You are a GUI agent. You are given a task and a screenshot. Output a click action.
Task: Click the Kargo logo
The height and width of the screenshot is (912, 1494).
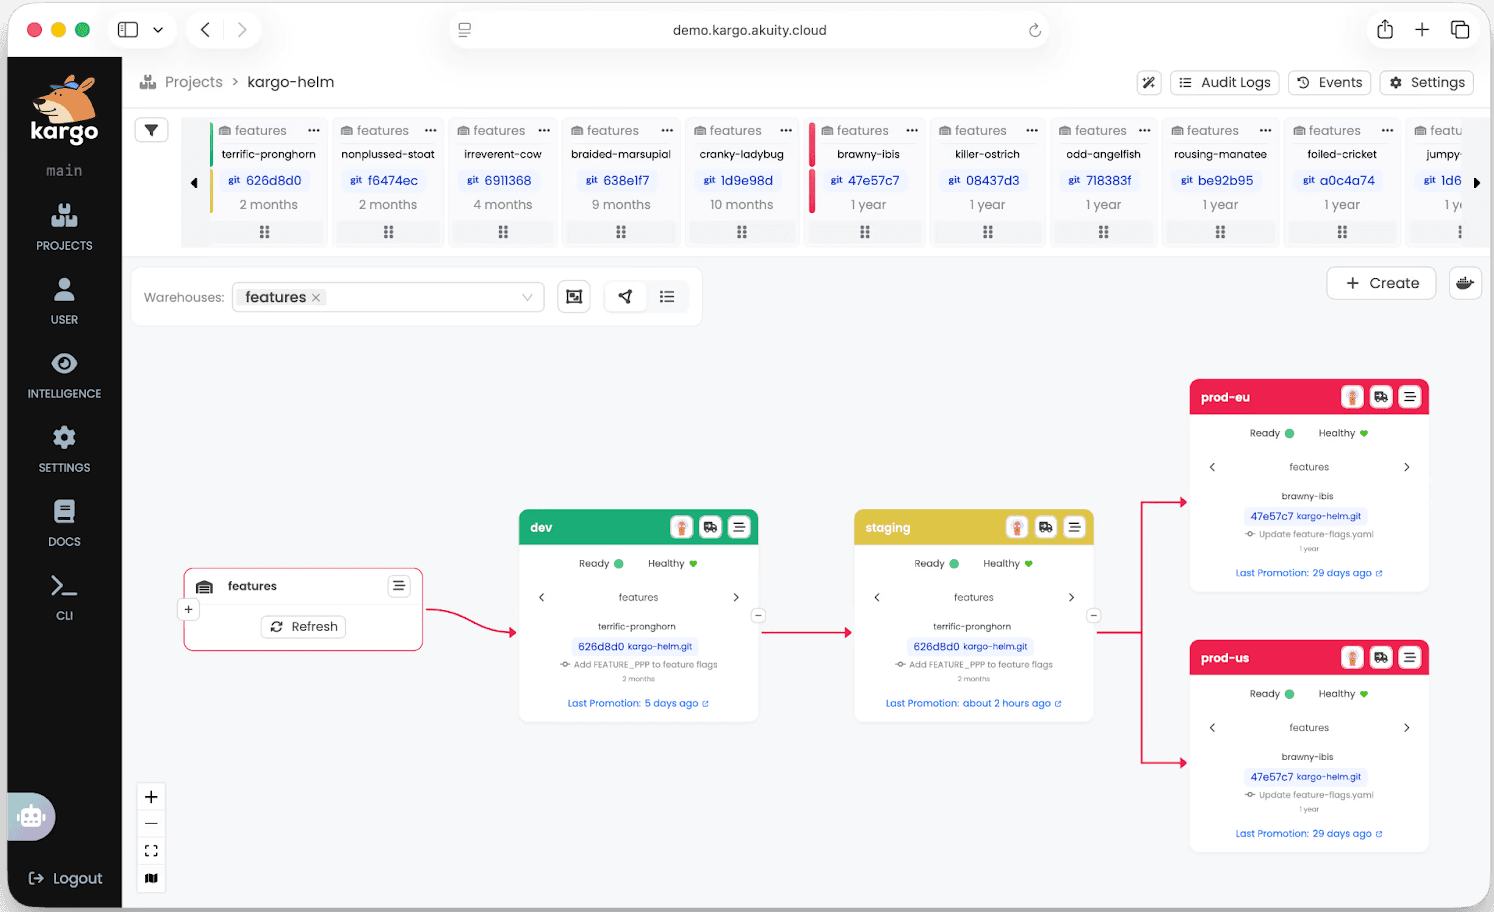click(64, 110)
